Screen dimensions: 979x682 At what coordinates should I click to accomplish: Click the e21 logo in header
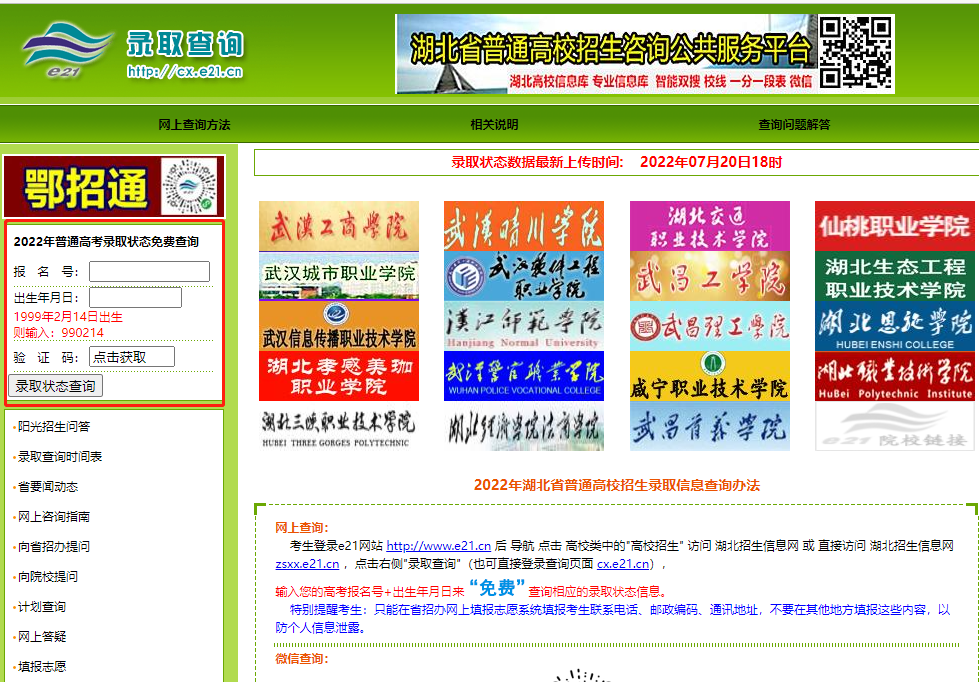(66, 52)
